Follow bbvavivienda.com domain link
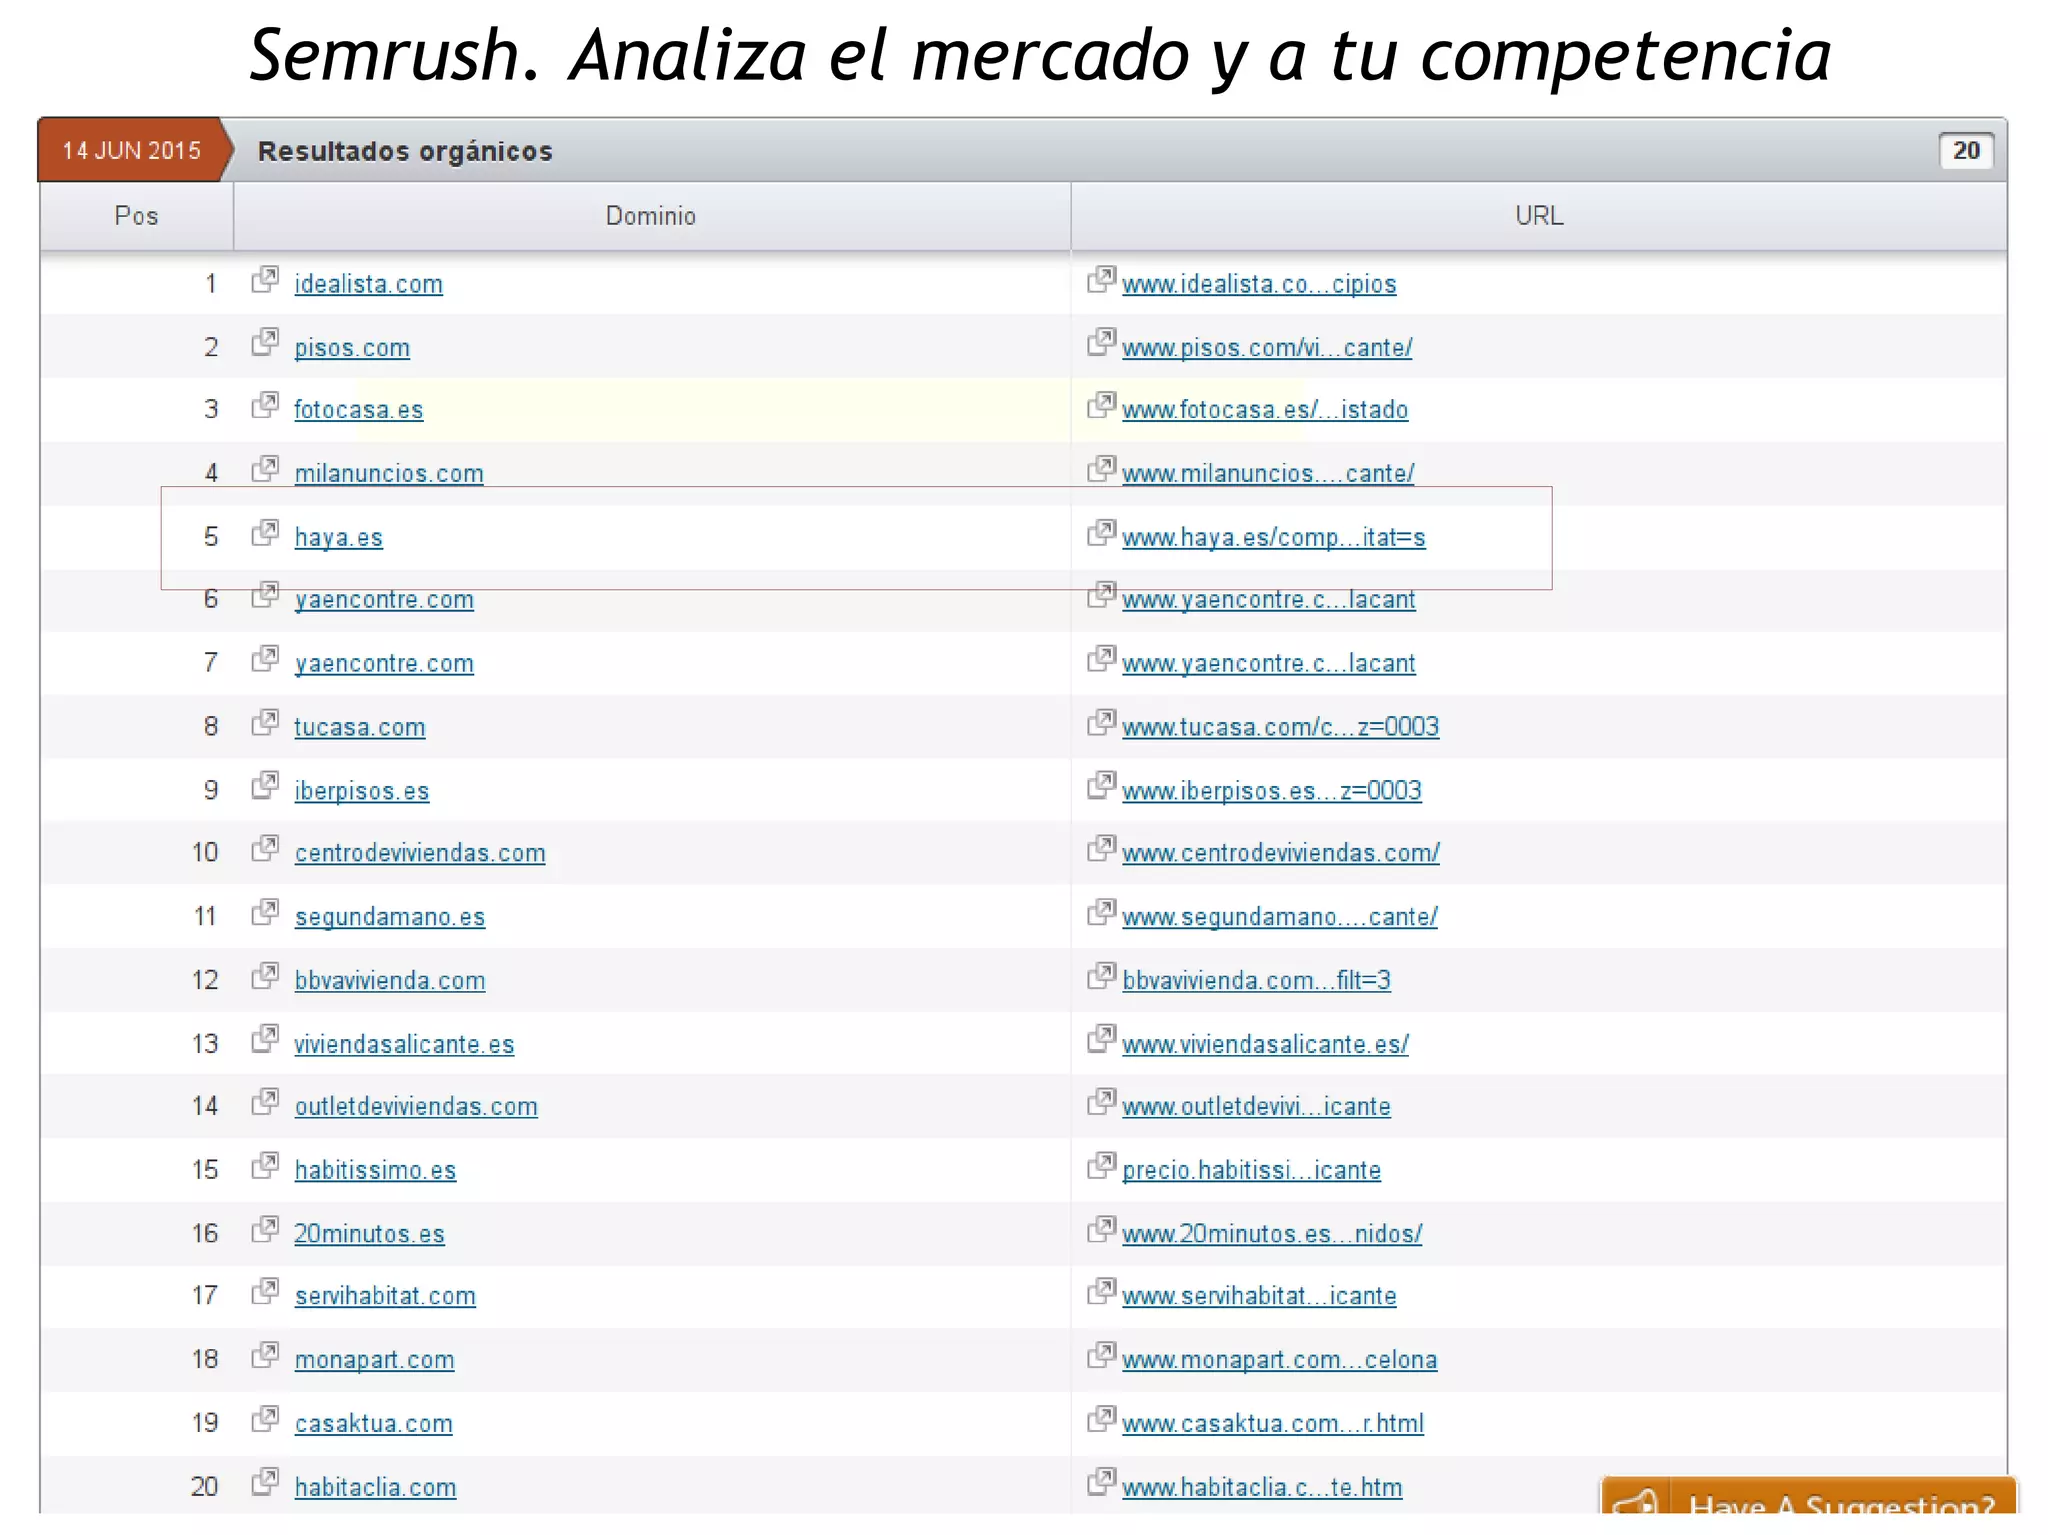 click(389, 981)
